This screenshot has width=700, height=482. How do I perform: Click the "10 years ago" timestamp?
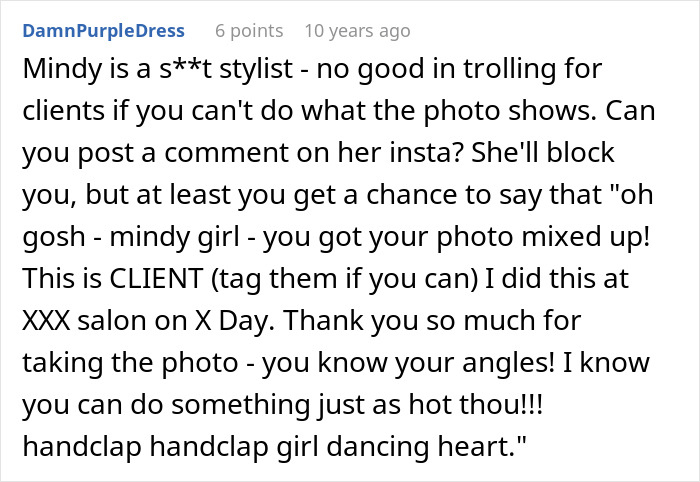point(357,31)
